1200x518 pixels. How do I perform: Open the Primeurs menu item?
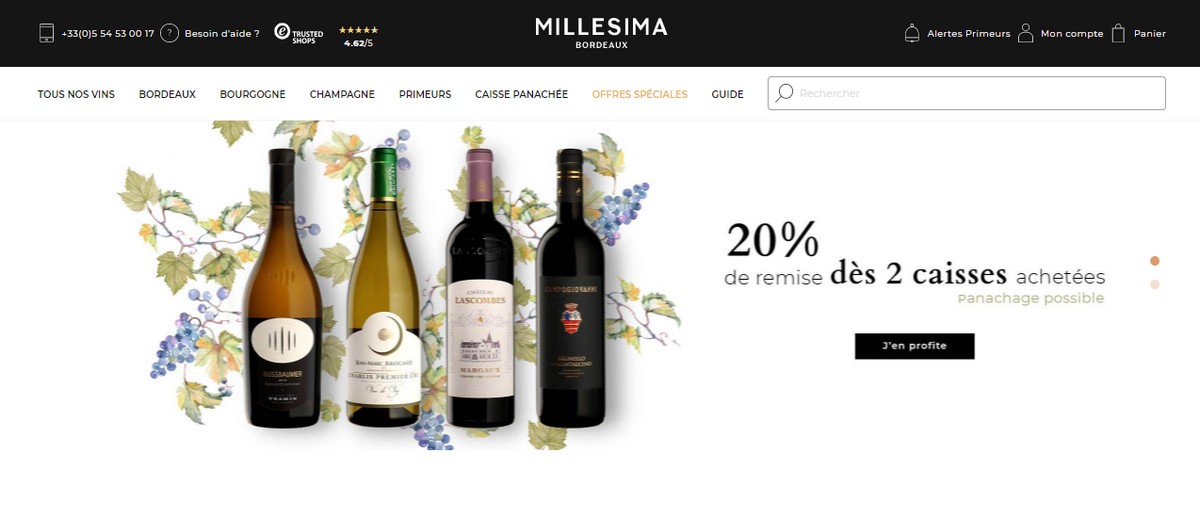[x=425, y=94]
